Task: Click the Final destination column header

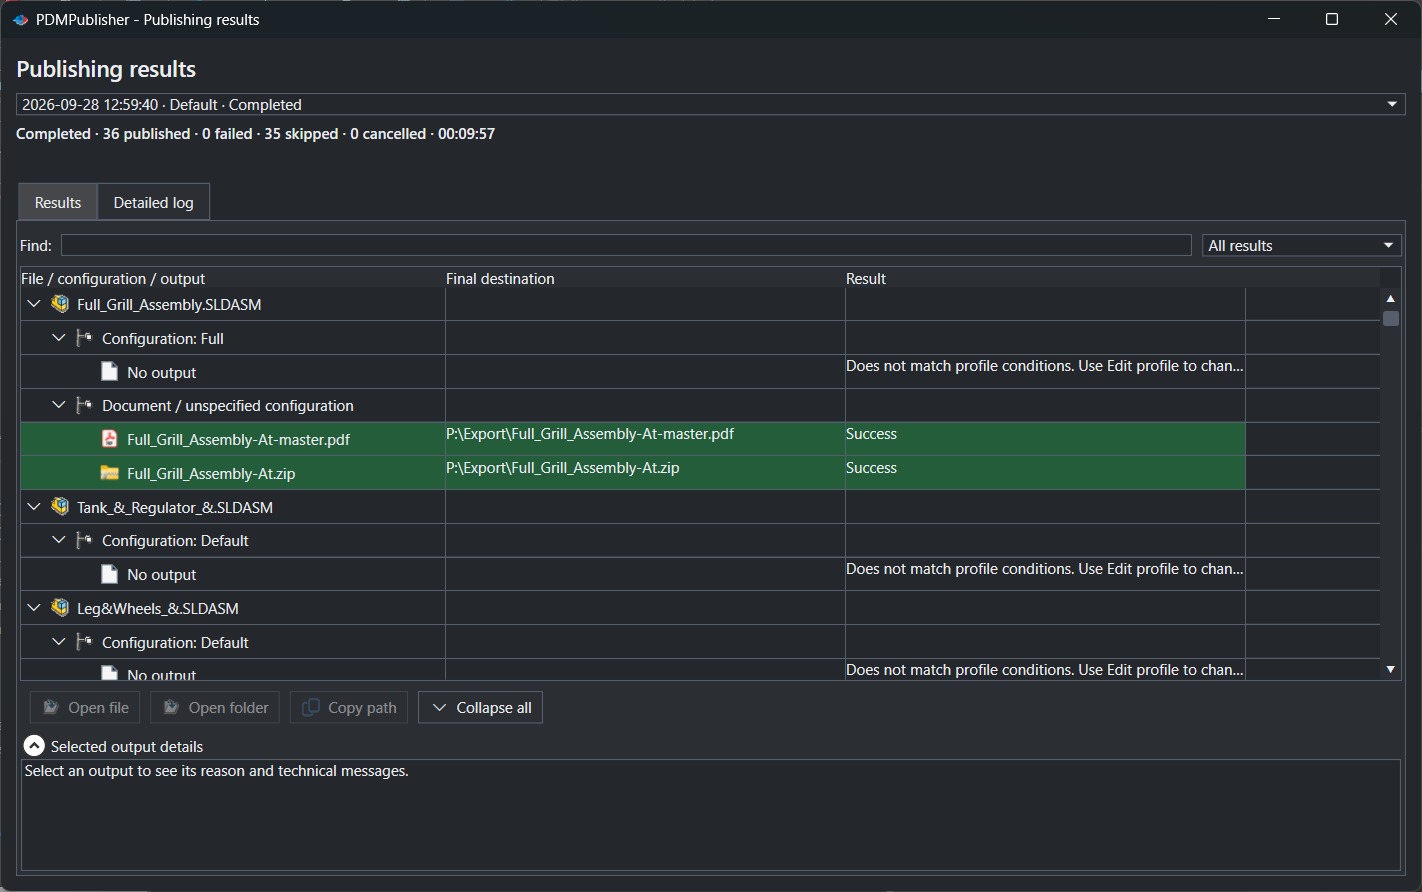Action: coord(645,278)
